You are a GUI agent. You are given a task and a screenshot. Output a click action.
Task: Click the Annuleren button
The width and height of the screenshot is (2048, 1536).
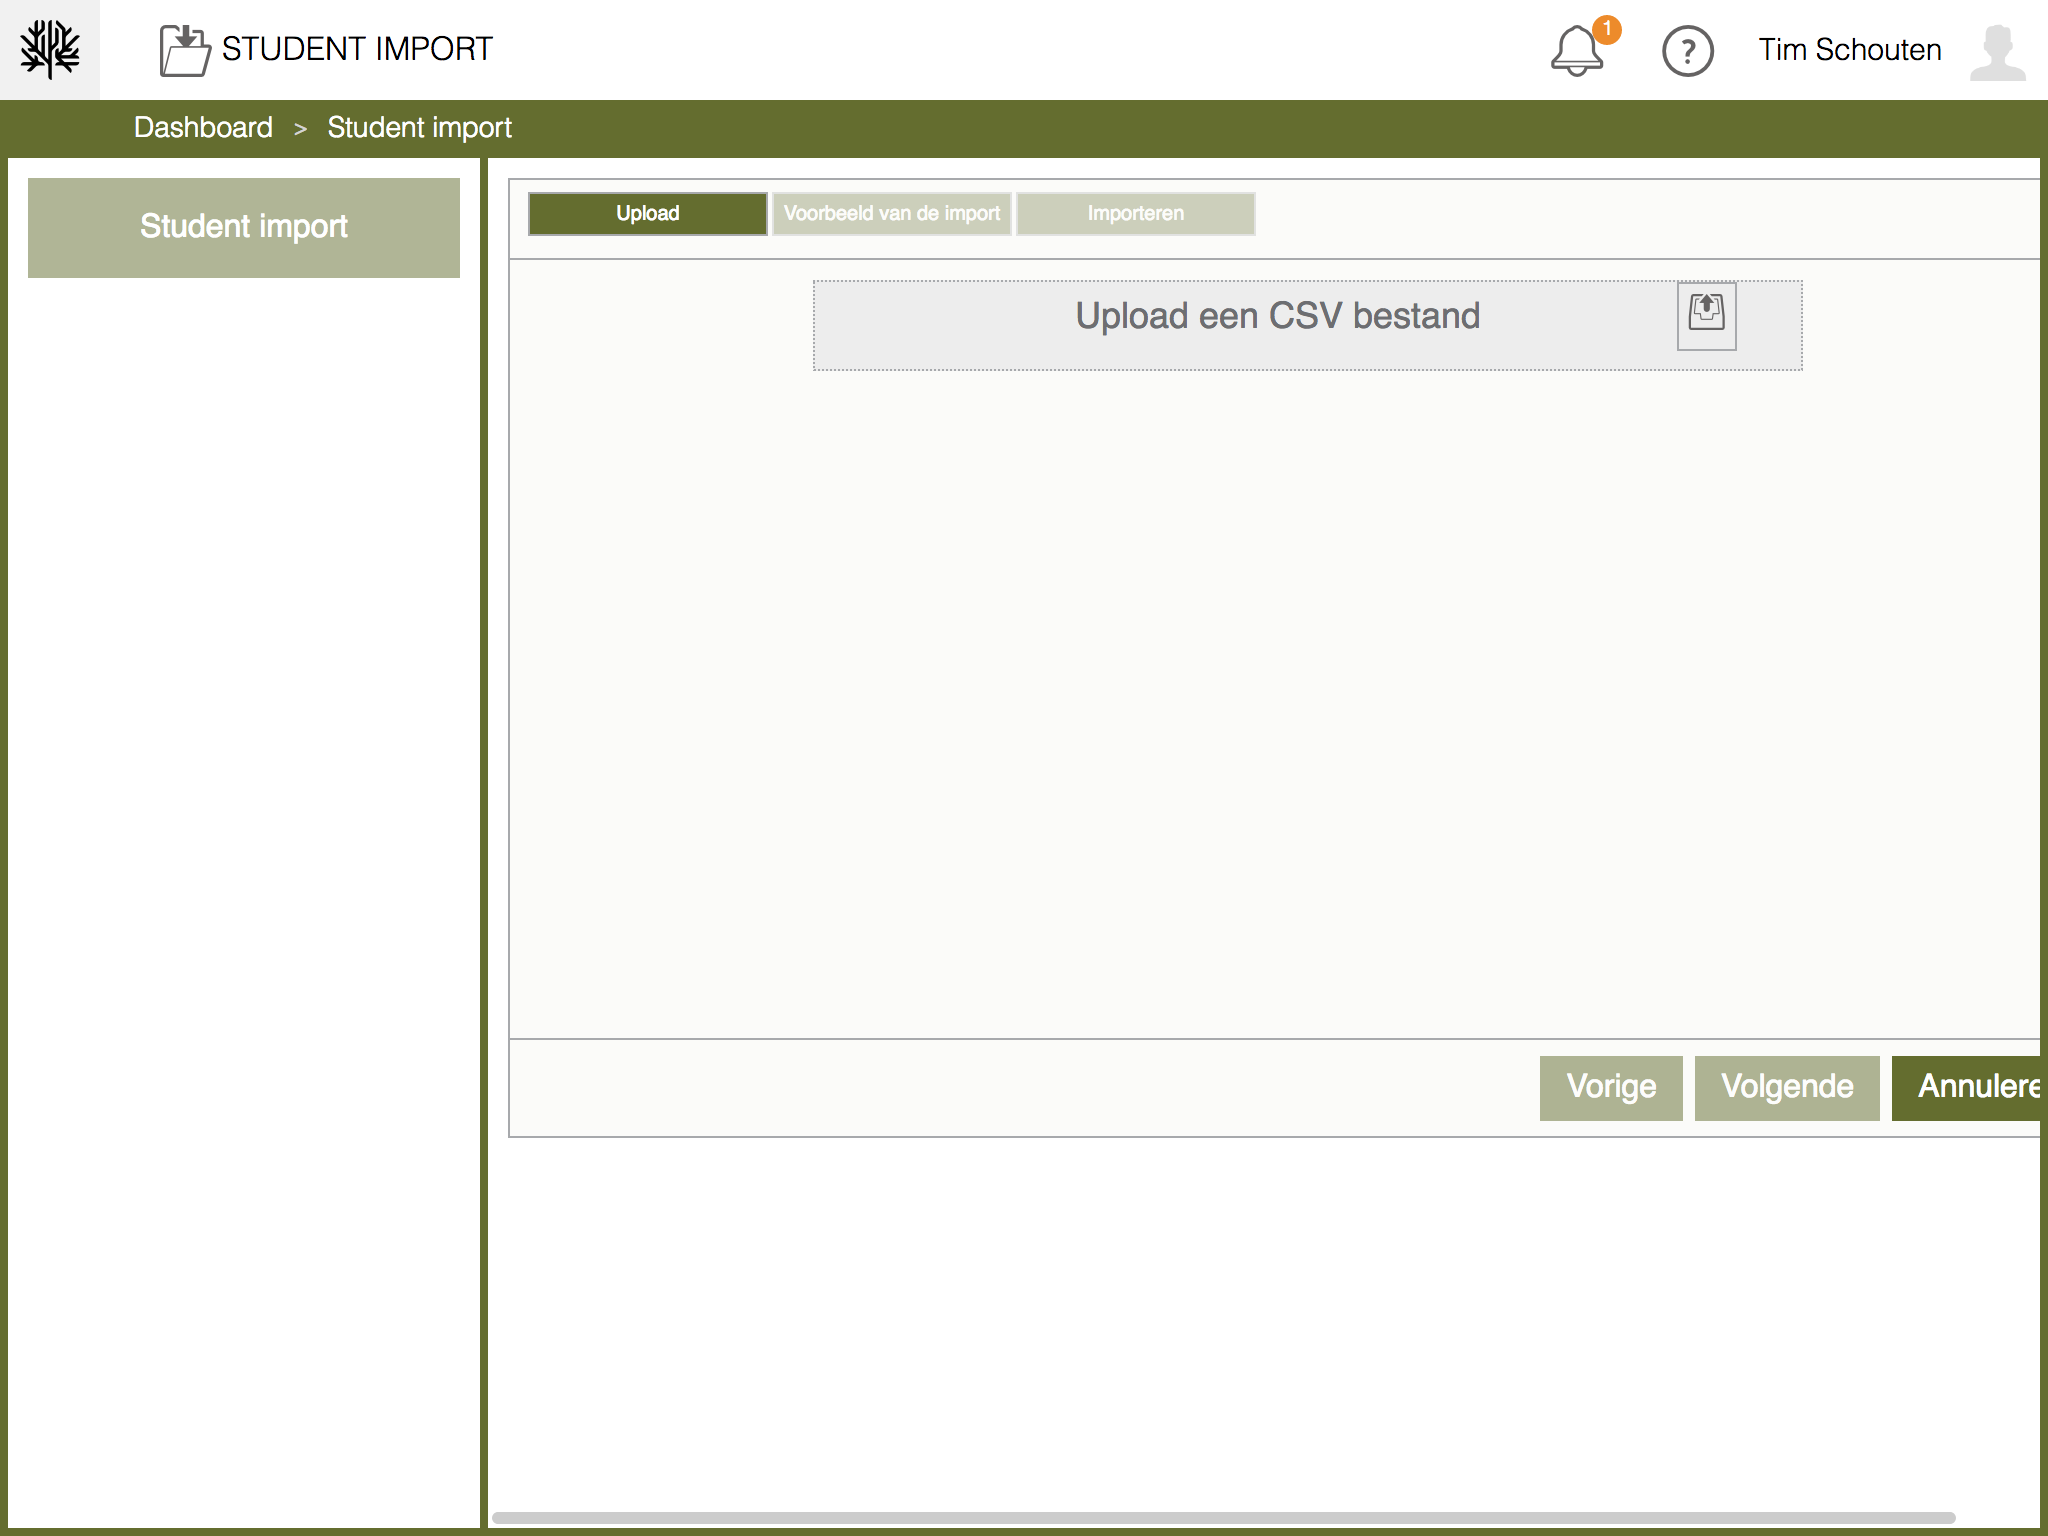[1975, 1087]
